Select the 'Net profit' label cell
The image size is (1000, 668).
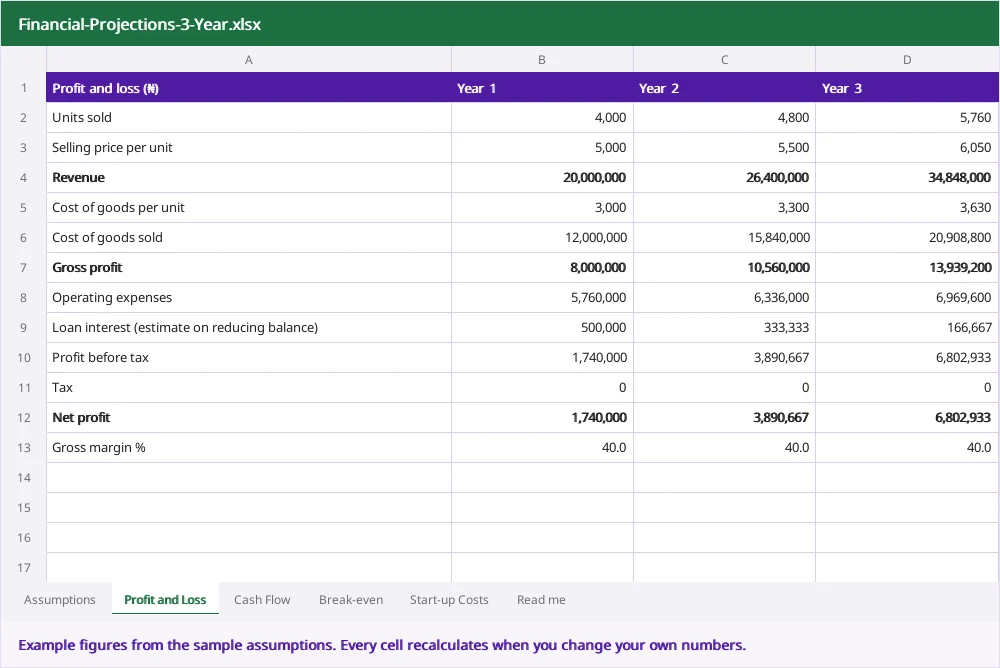(x=249, y=417)
